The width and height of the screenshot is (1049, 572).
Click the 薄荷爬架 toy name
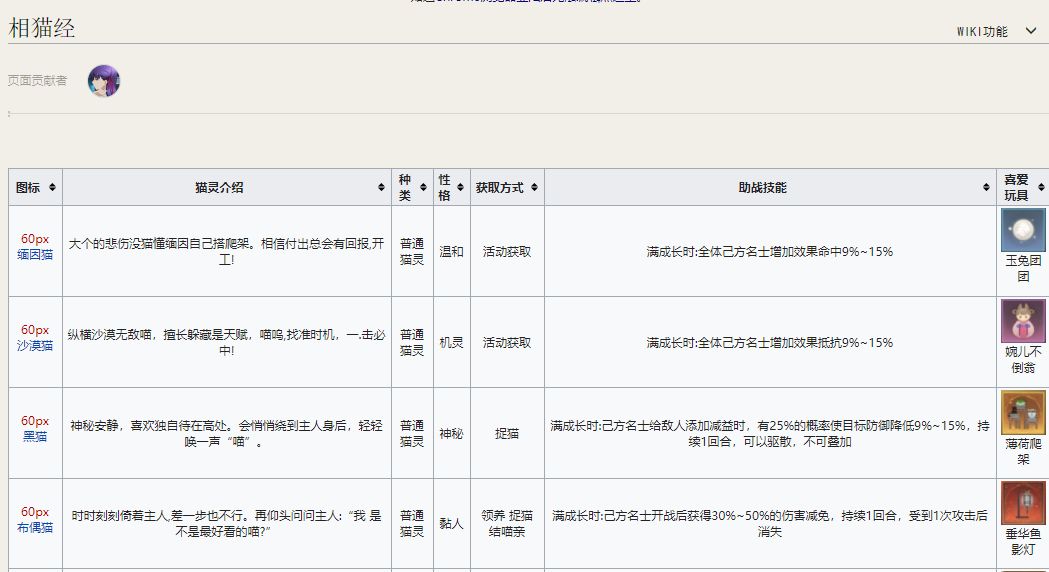coord(1023,451)
